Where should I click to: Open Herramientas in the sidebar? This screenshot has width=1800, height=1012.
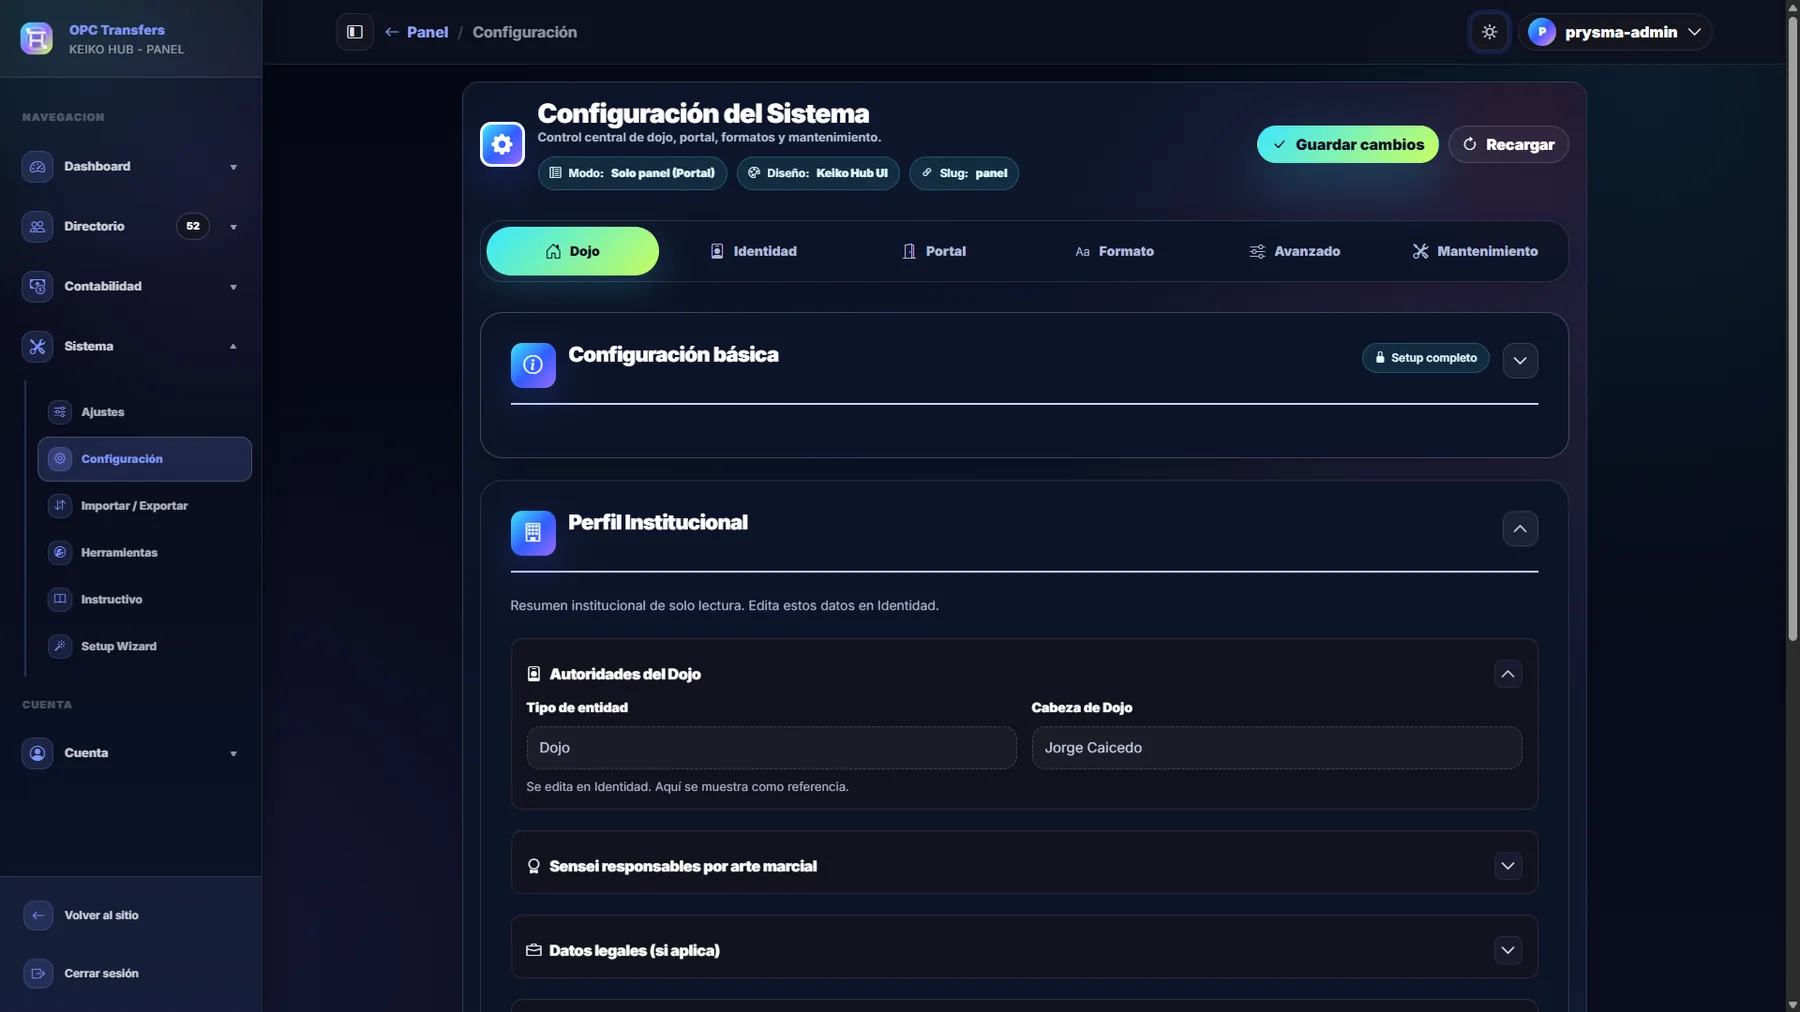click(144, 553)
